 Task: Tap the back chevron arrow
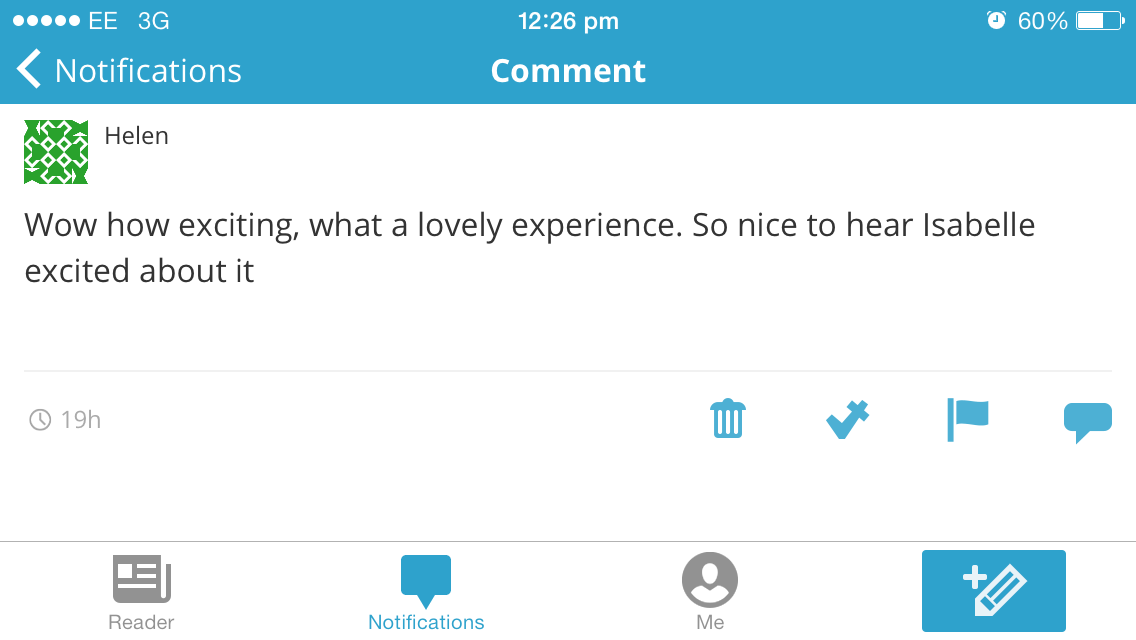click(x=30, y=70)
